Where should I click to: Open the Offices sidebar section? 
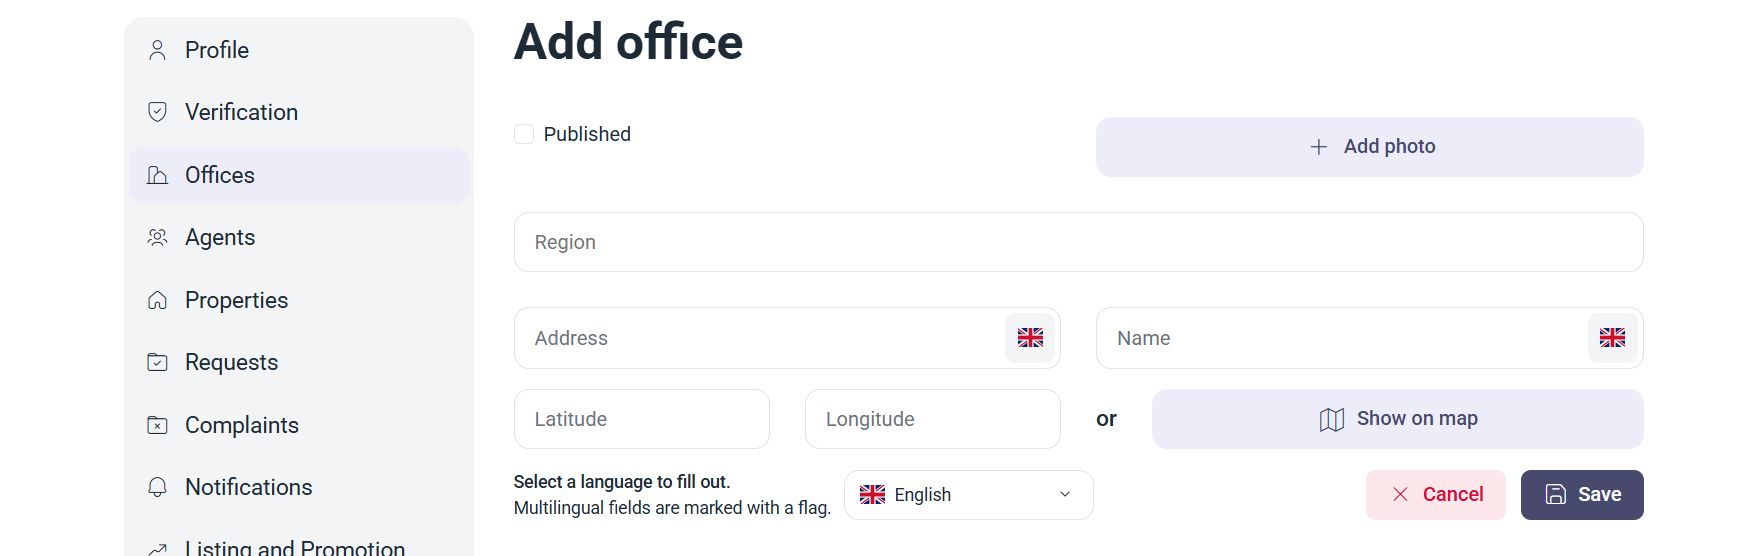[299, 175]
